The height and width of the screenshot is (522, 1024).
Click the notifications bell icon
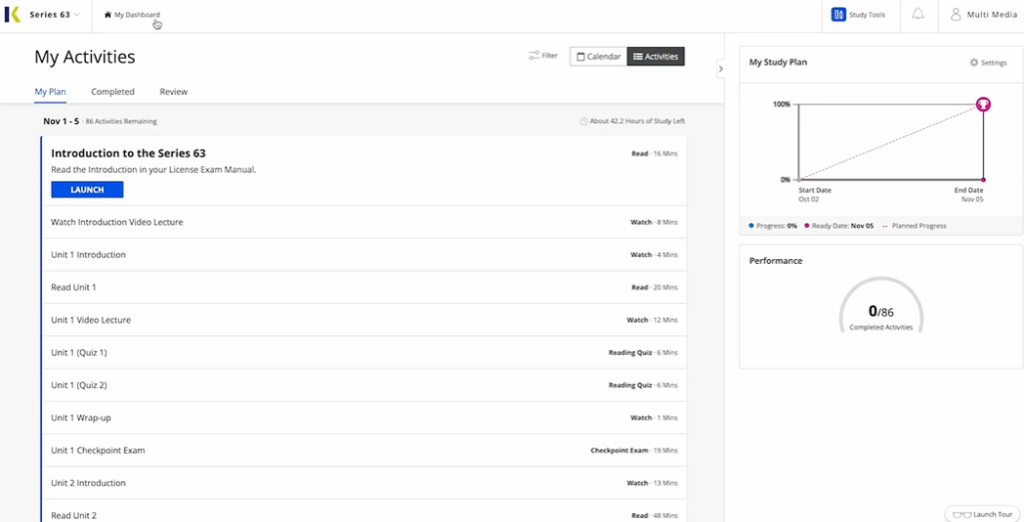[x=918, y=14]
